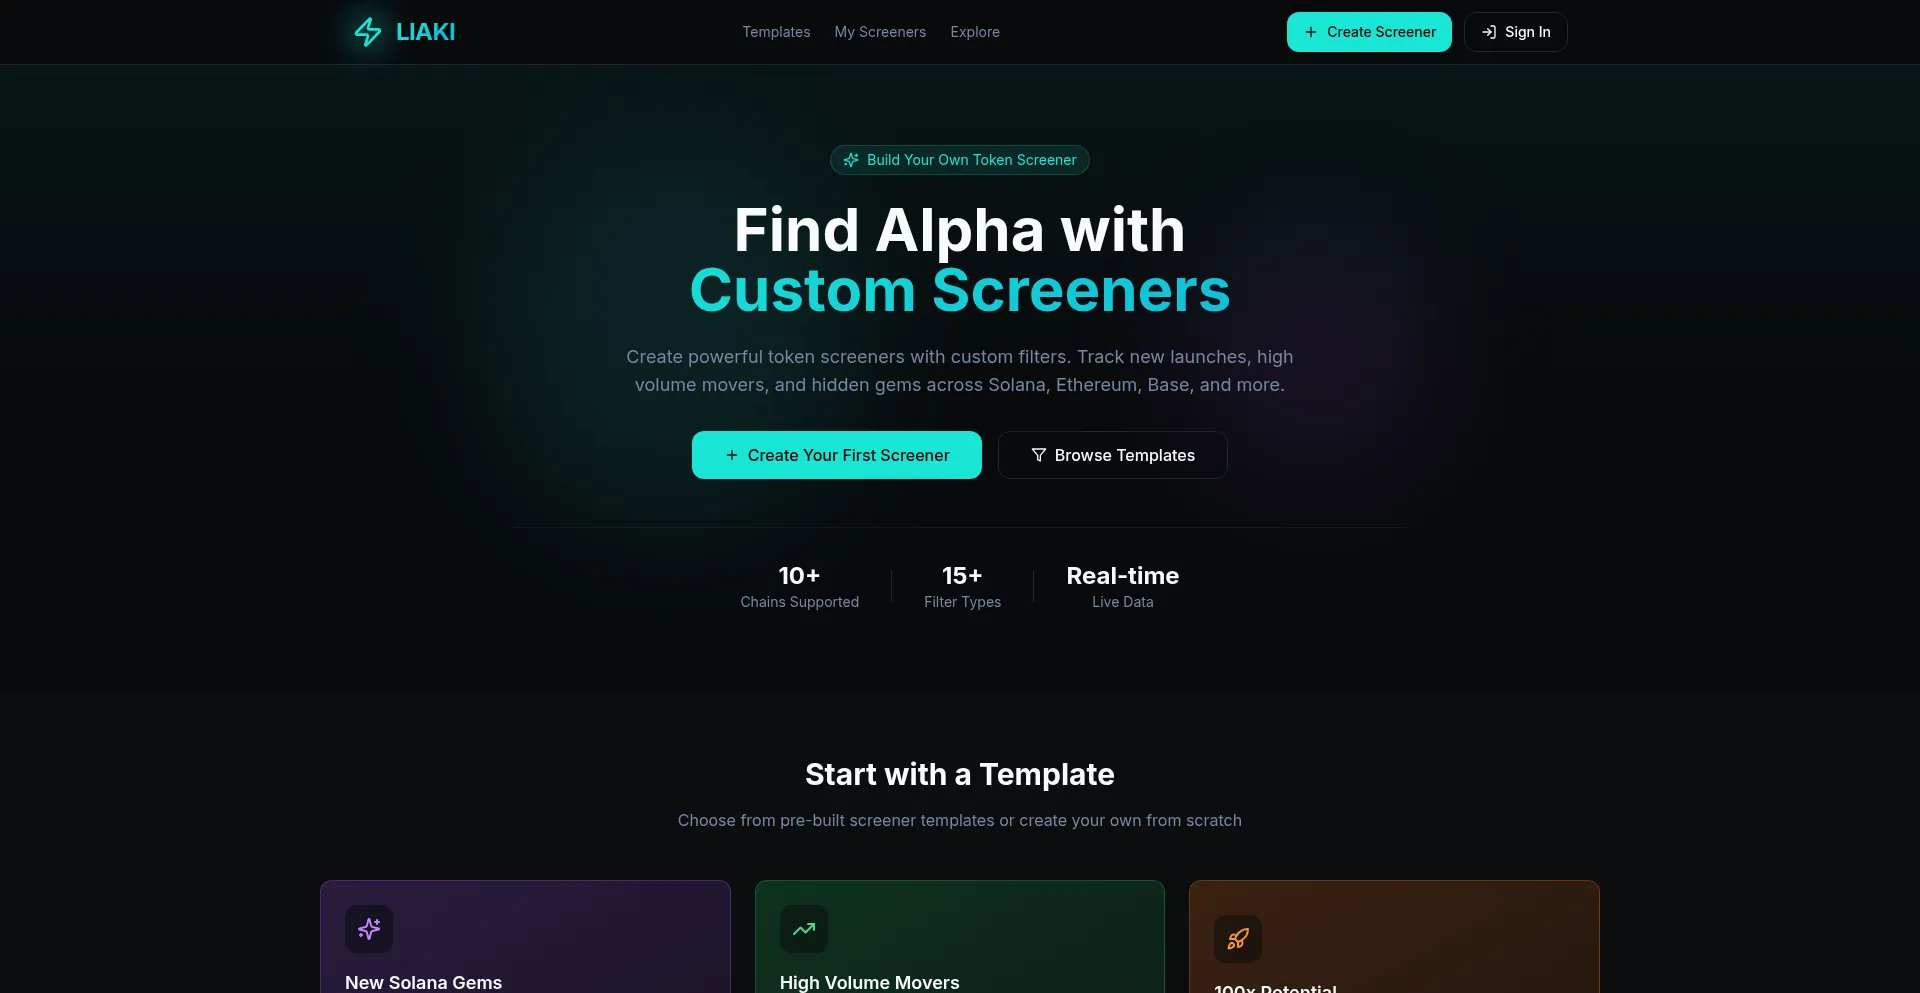Click the Create Screener button in the header
The image size is (1920, 993).
click(x=1369, y=32)
